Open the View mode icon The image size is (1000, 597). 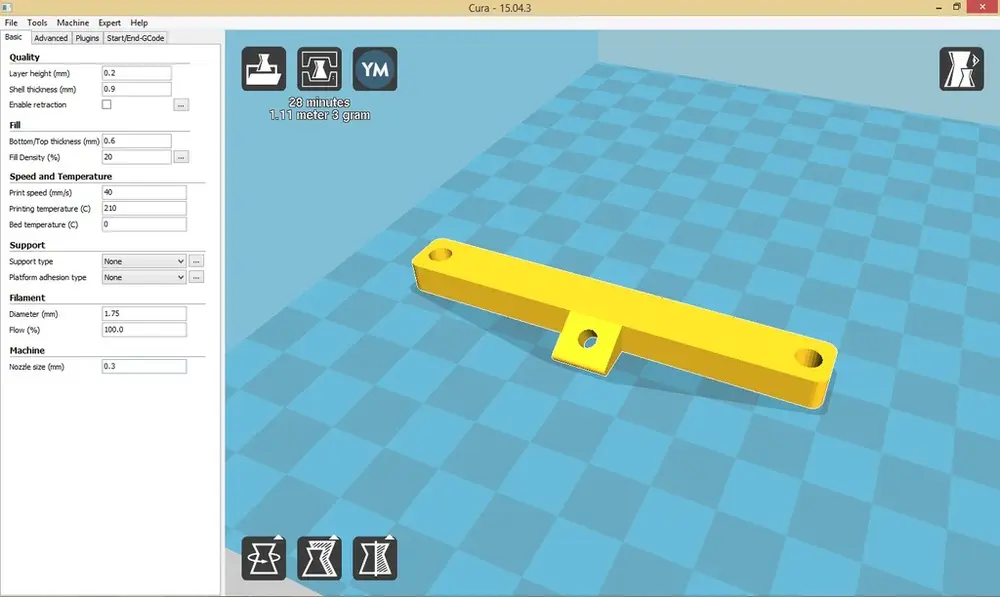coord(961,69)
